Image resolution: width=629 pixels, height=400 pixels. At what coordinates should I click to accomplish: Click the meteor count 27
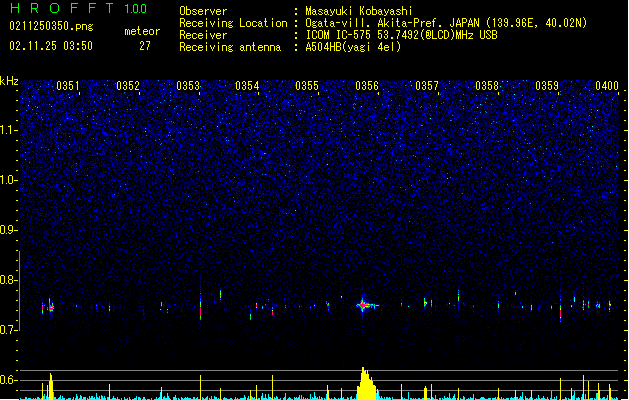click(x=145, y=46)
